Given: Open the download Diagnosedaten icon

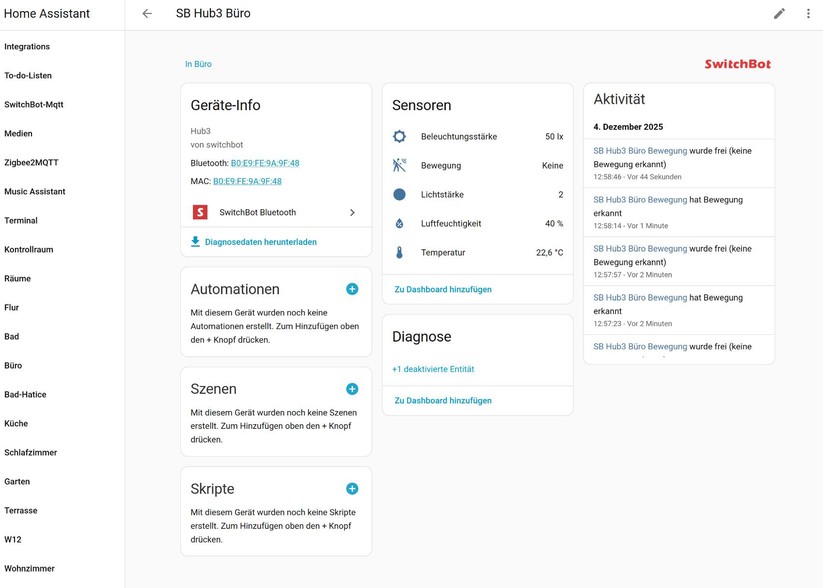Looking at the screenshot, I should click(195, 241).
